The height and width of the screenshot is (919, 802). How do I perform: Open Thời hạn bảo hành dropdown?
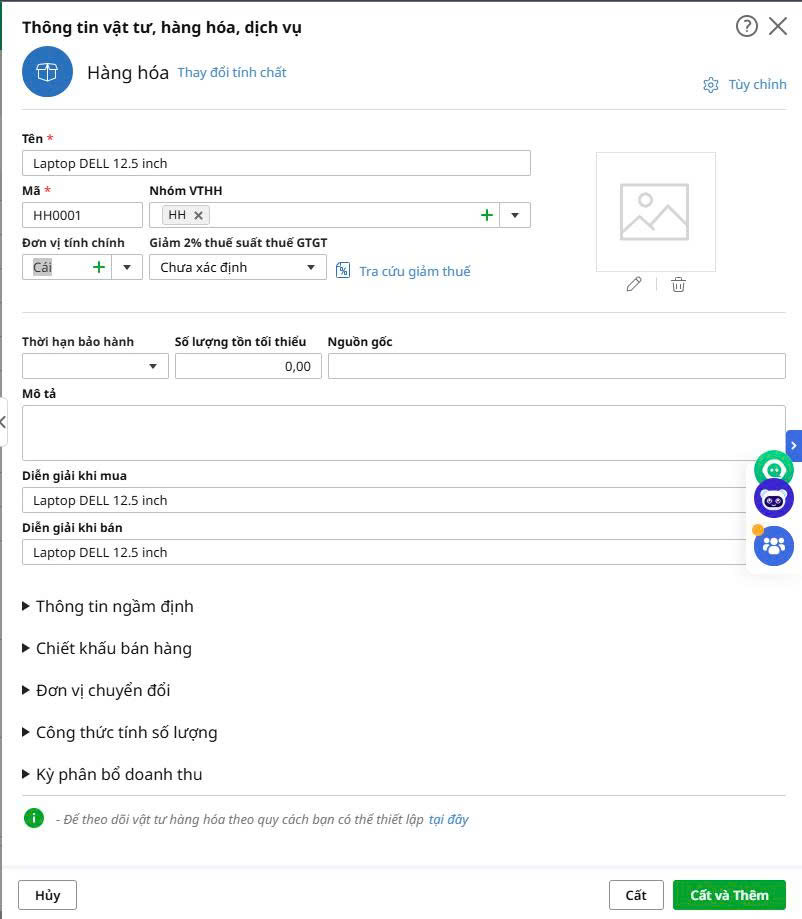coord(153,367)
